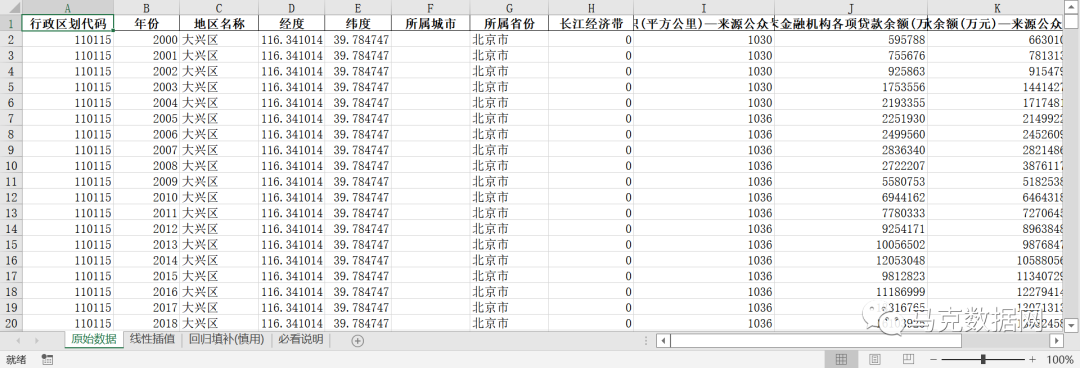This screenshot has height=368, width=1080.
Task: Switch to Page Layout view icon
Action: coord(874,360)
